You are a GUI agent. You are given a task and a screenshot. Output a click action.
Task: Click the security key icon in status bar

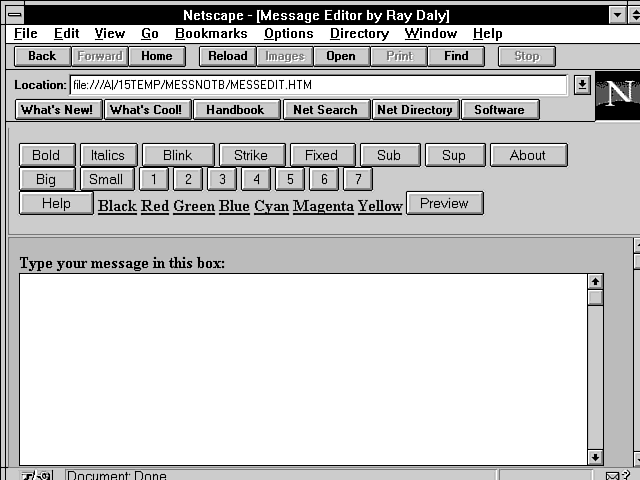[36, 475]
